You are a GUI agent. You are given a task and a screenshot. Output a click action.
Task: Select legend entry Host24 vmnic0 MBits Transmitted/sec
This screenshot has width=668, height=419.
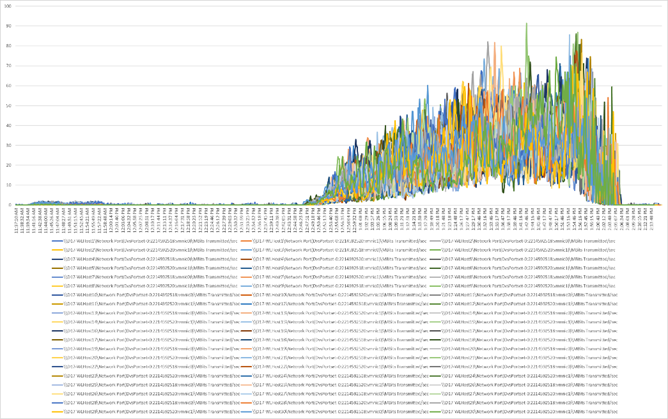[334, 376]
